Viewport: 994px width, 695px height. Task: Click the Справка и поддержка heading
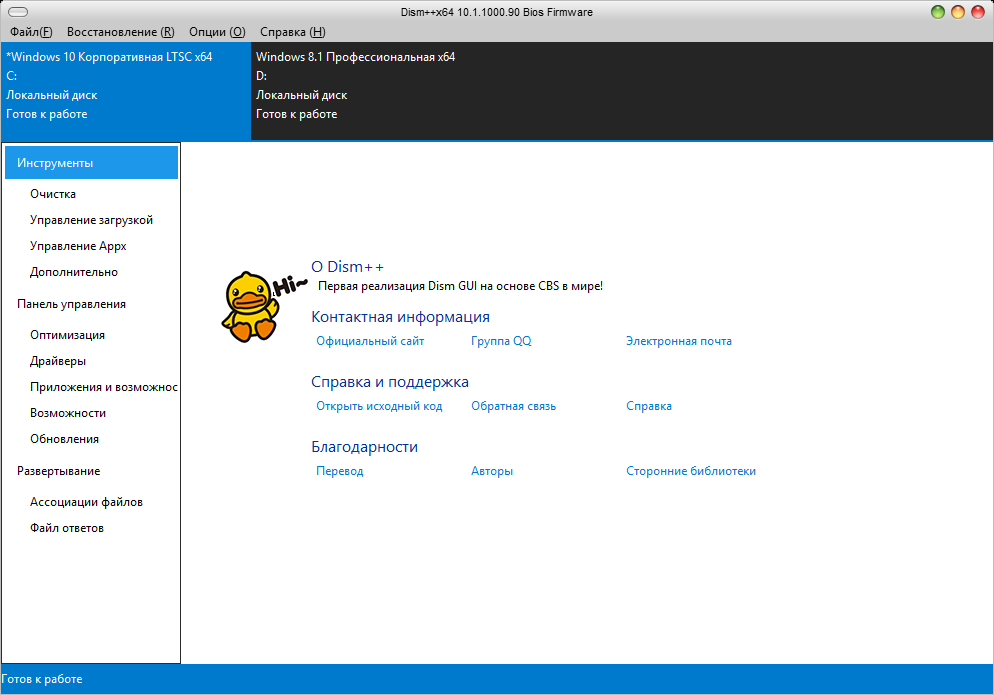[389, 382]
